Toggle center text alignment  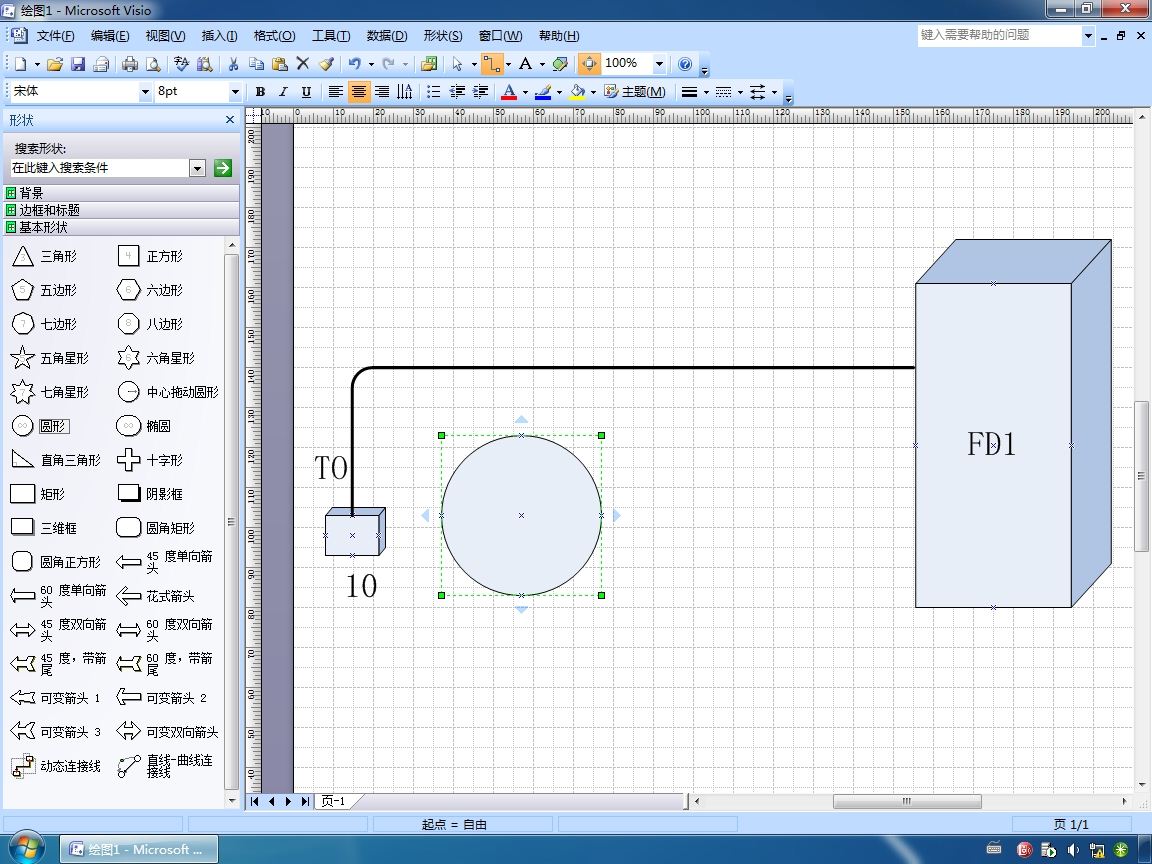359,92
